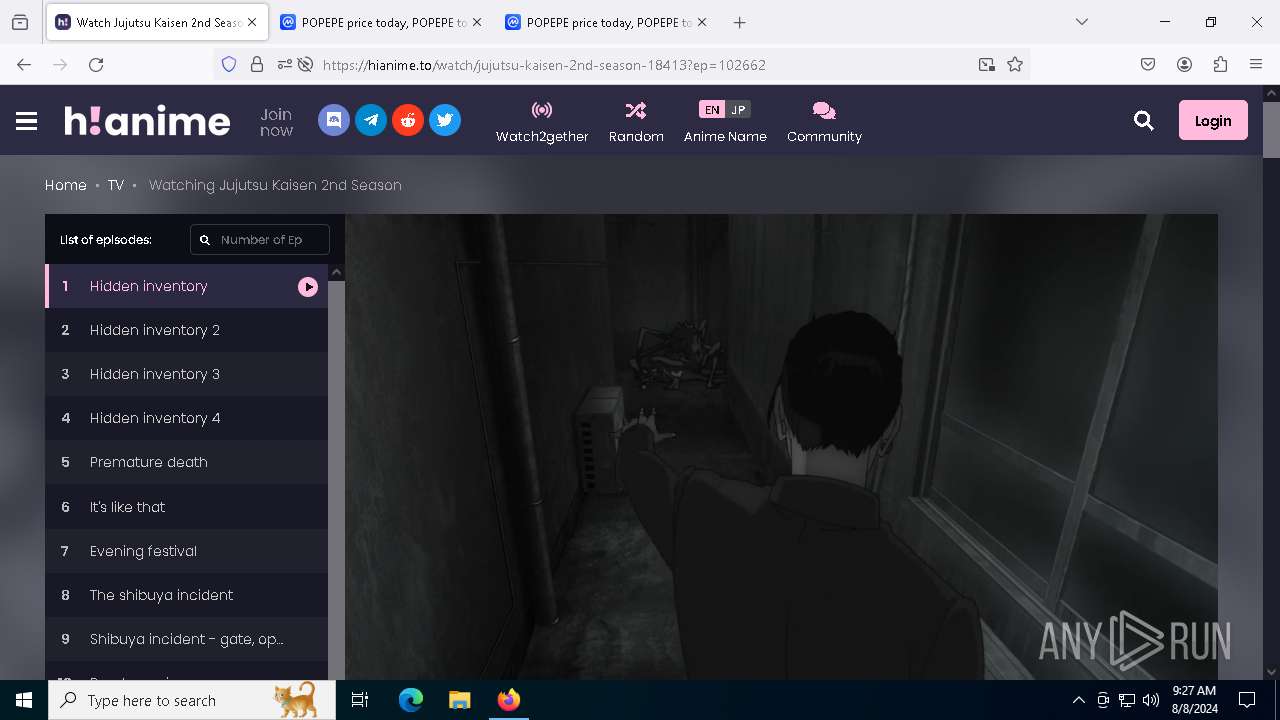1280x720 pixels.
Task: Open the Discord join icon
Action: click(x=334, y=120)
